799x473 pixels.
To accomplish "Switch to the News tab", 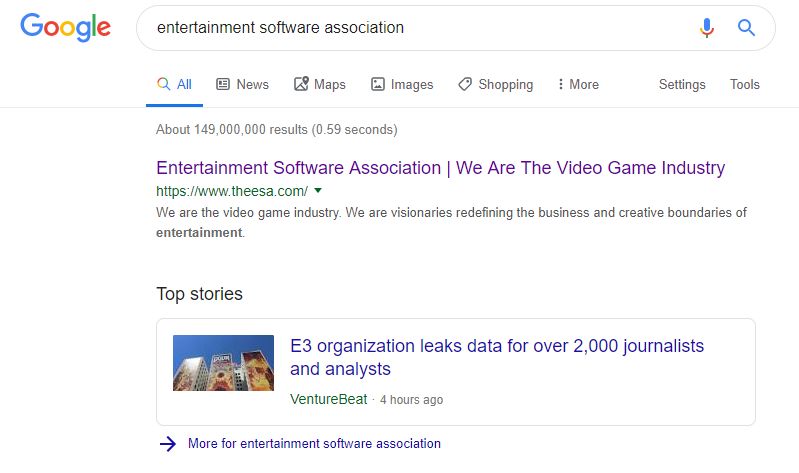I will pyautogui.click(x=243, y=85).
